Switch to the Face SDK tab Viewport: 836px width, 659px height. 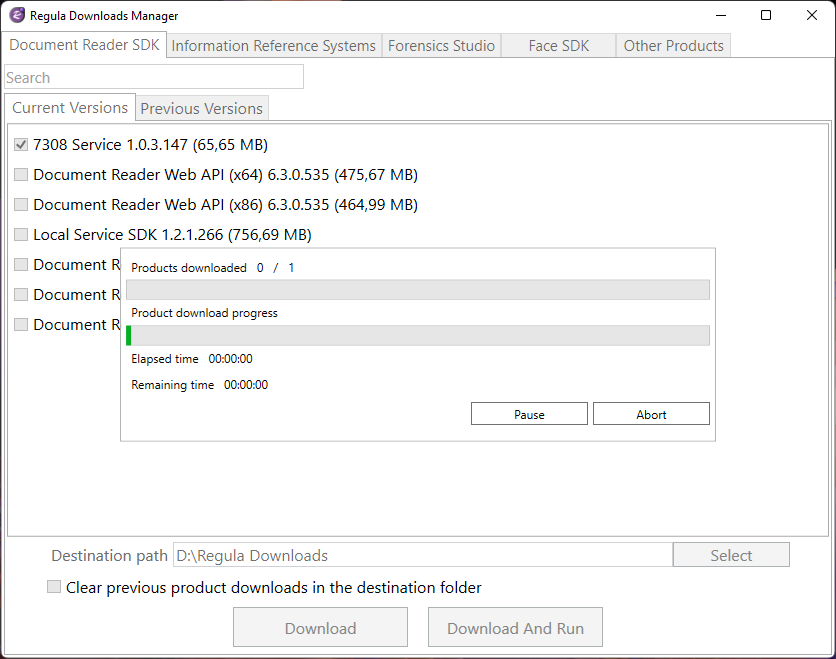[558, 46]
